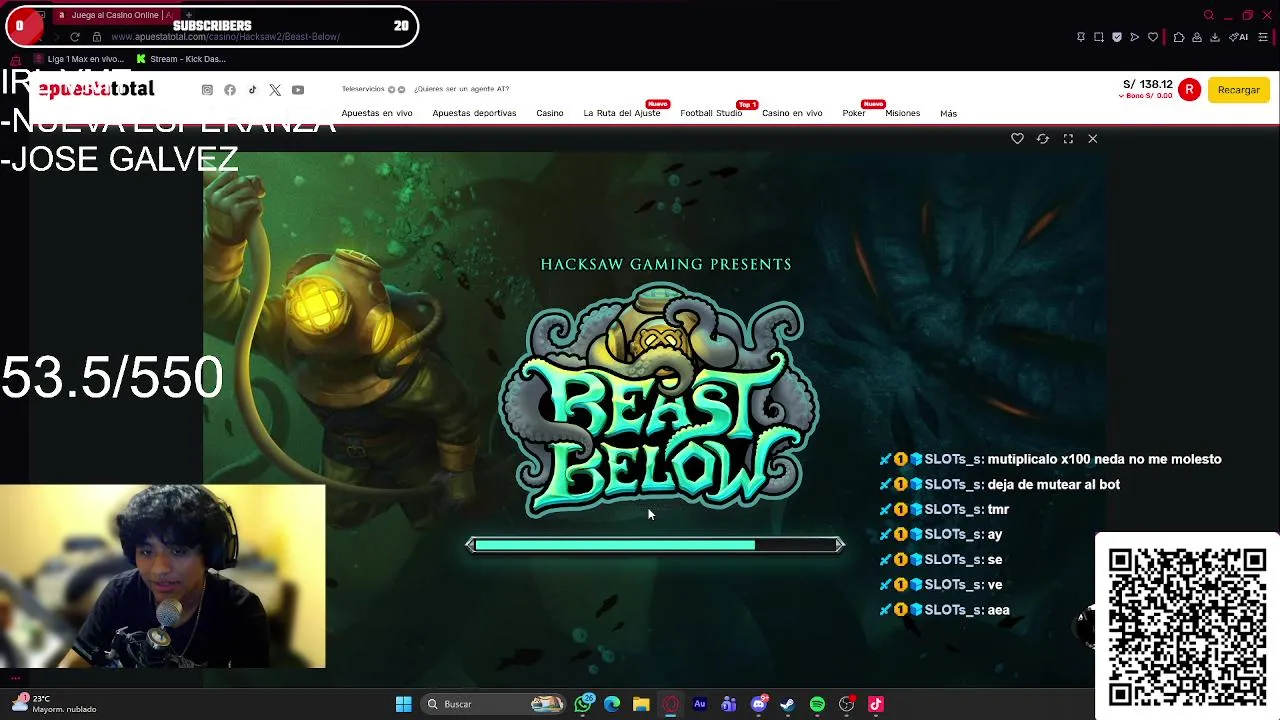
Task: Open the Apuestas en vivo menu
Action: click(x=377, y=113)
